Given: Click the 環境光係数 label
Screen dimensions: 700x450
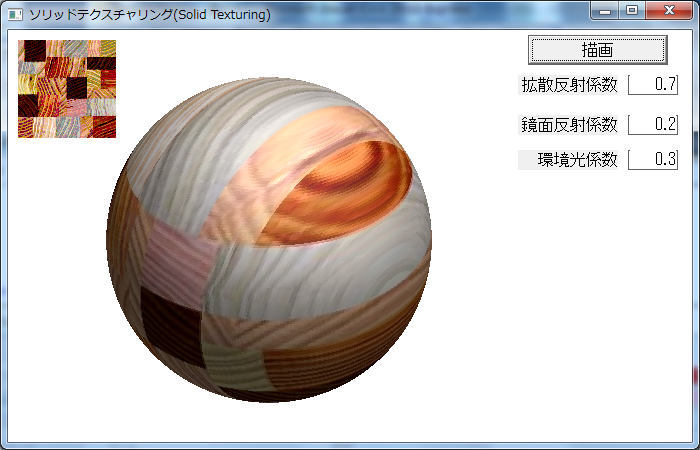Looking at the screenshot, I should (568, 159).
